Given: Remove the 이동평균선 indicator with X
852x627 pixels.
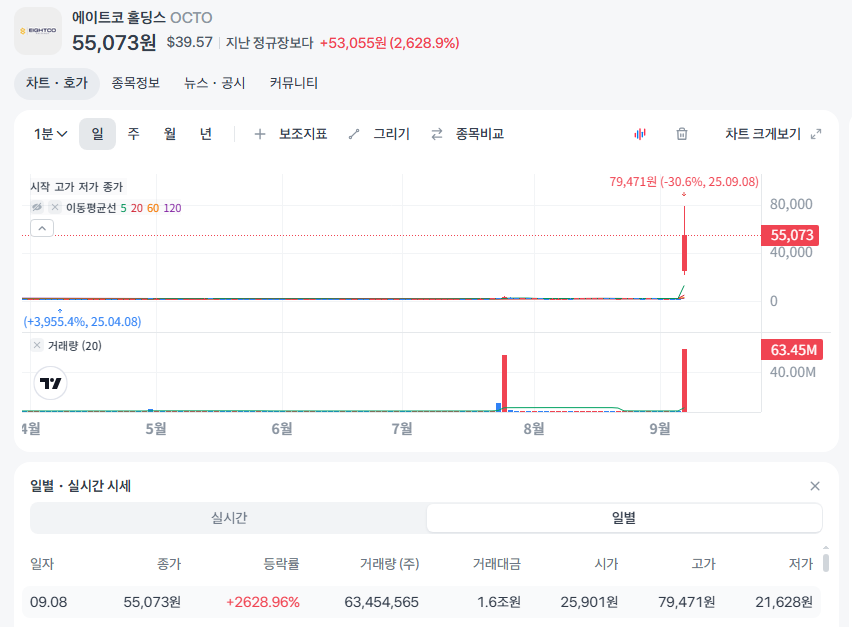Looking at the screenshot, I should [x=55, y=207].
